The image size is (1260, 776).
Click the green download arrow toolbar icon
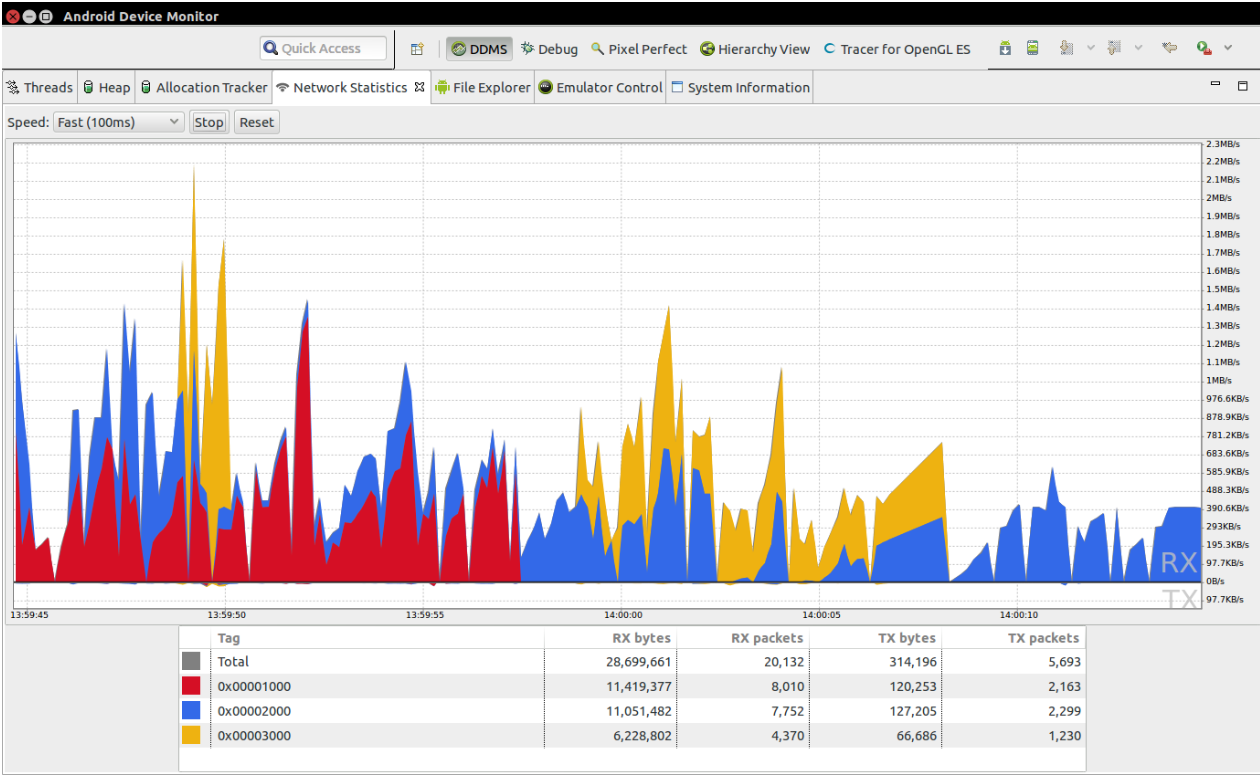[1006, 48]
